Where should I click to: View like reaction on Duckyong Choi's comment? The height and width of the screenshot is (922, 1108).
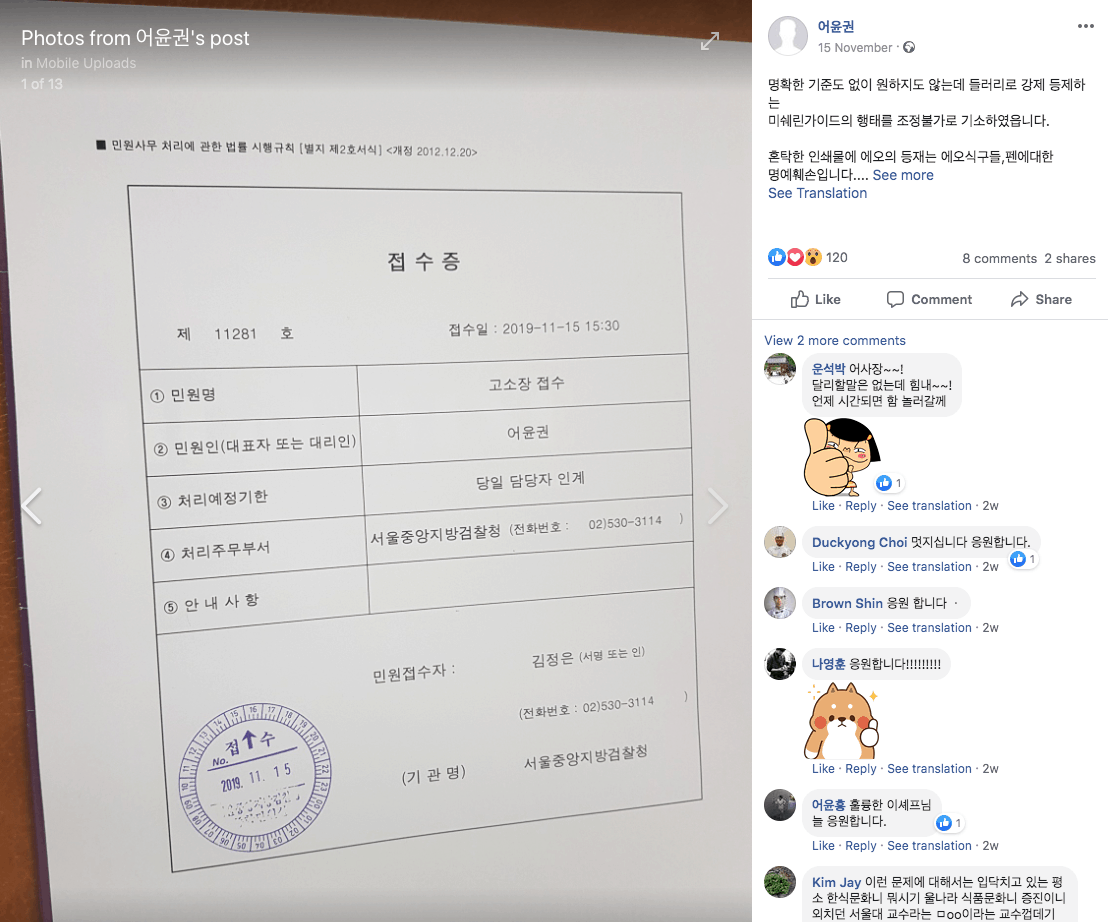point(1023,560)
